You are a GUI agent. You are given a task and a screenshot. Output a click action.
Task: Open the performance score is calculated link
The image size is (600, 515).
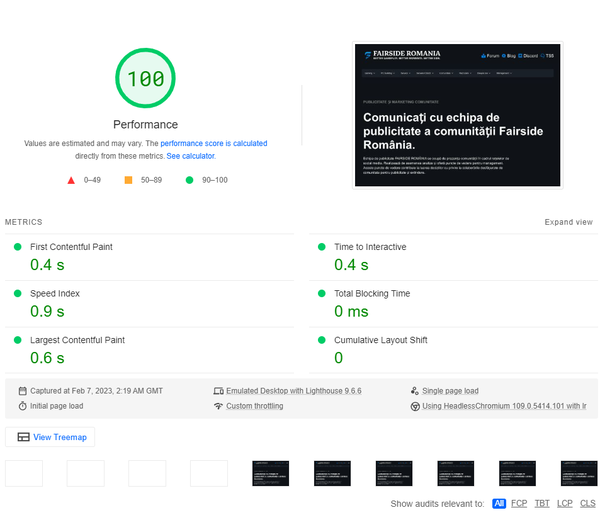pyautogui.click(x=214, y=143)
